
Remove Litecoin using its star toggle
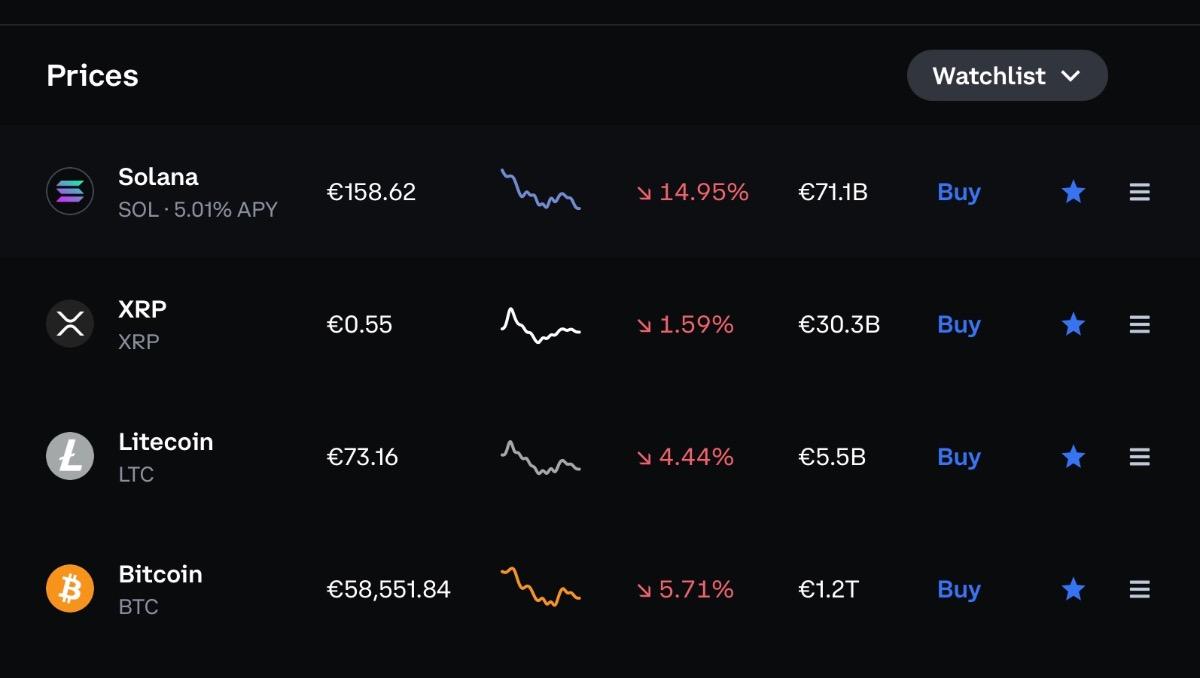[1073, 457]
